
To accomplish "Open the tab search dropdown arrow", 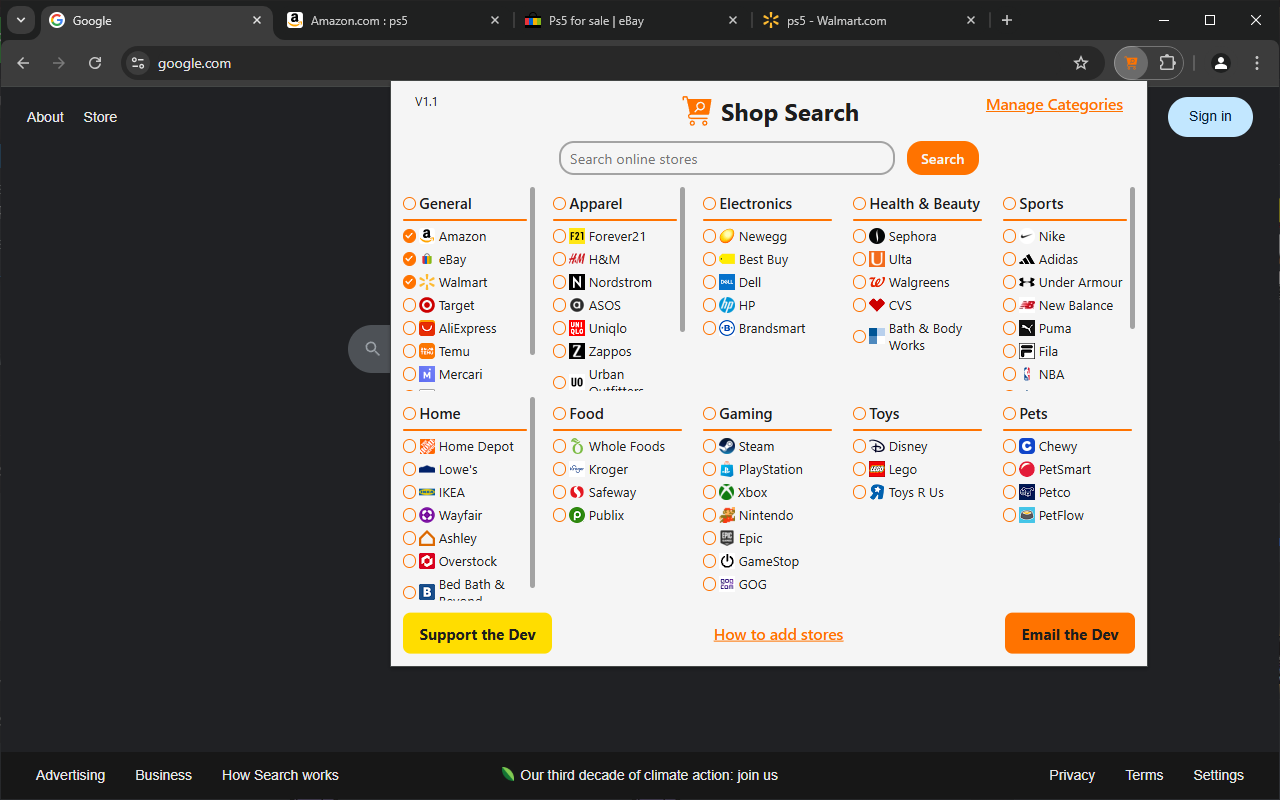I will (x=20, y=20).
